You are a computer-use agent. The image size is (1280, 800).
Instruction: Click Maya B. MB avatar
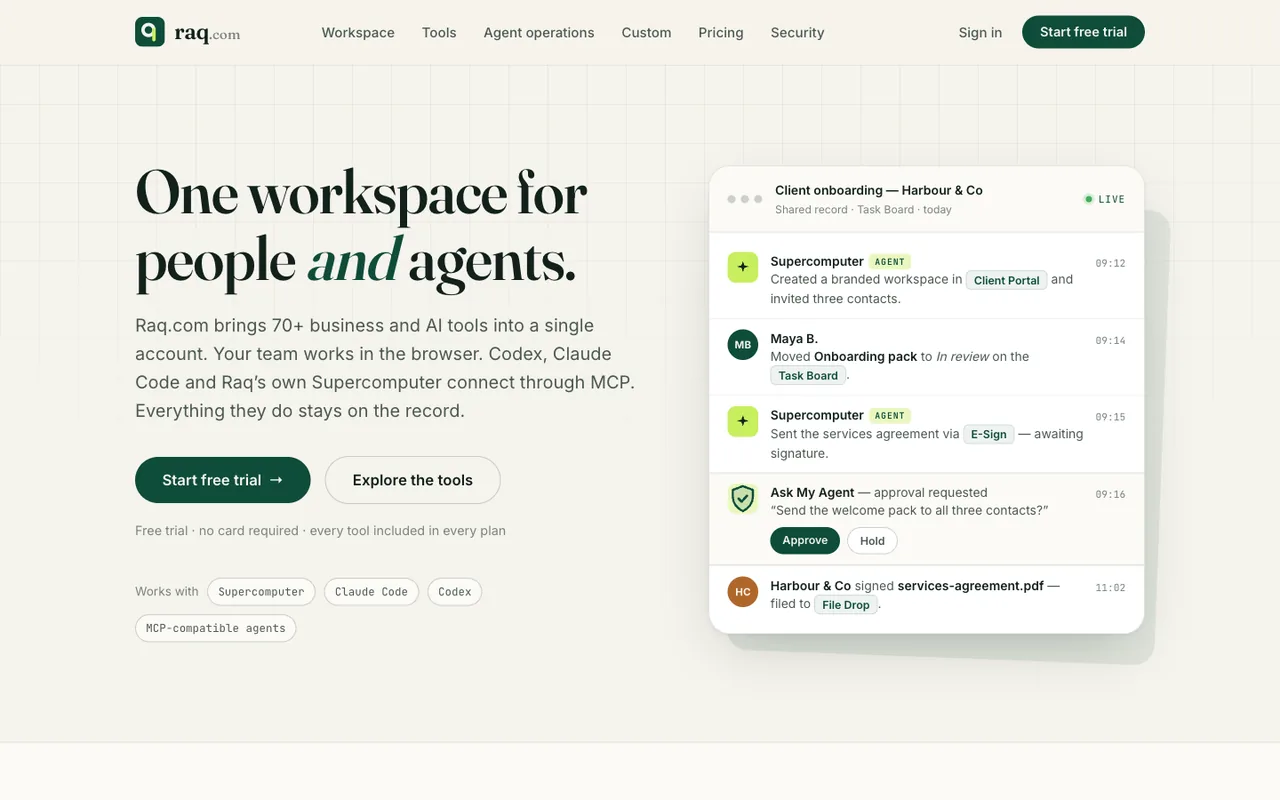click(743, 345)
